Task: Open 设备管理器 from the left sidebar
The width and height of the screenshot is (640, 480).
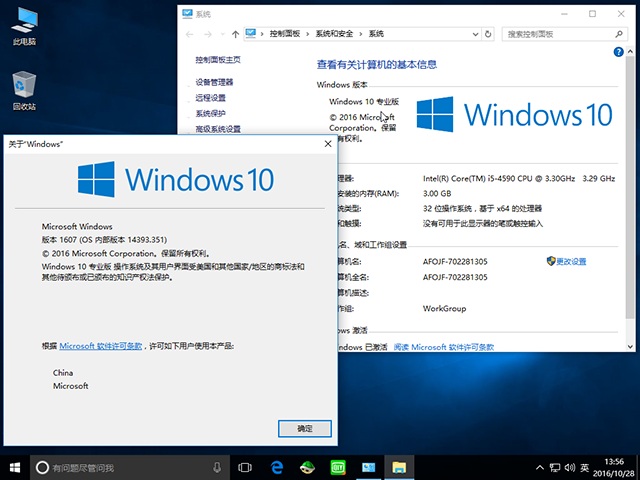Action: tap(214, 82)
